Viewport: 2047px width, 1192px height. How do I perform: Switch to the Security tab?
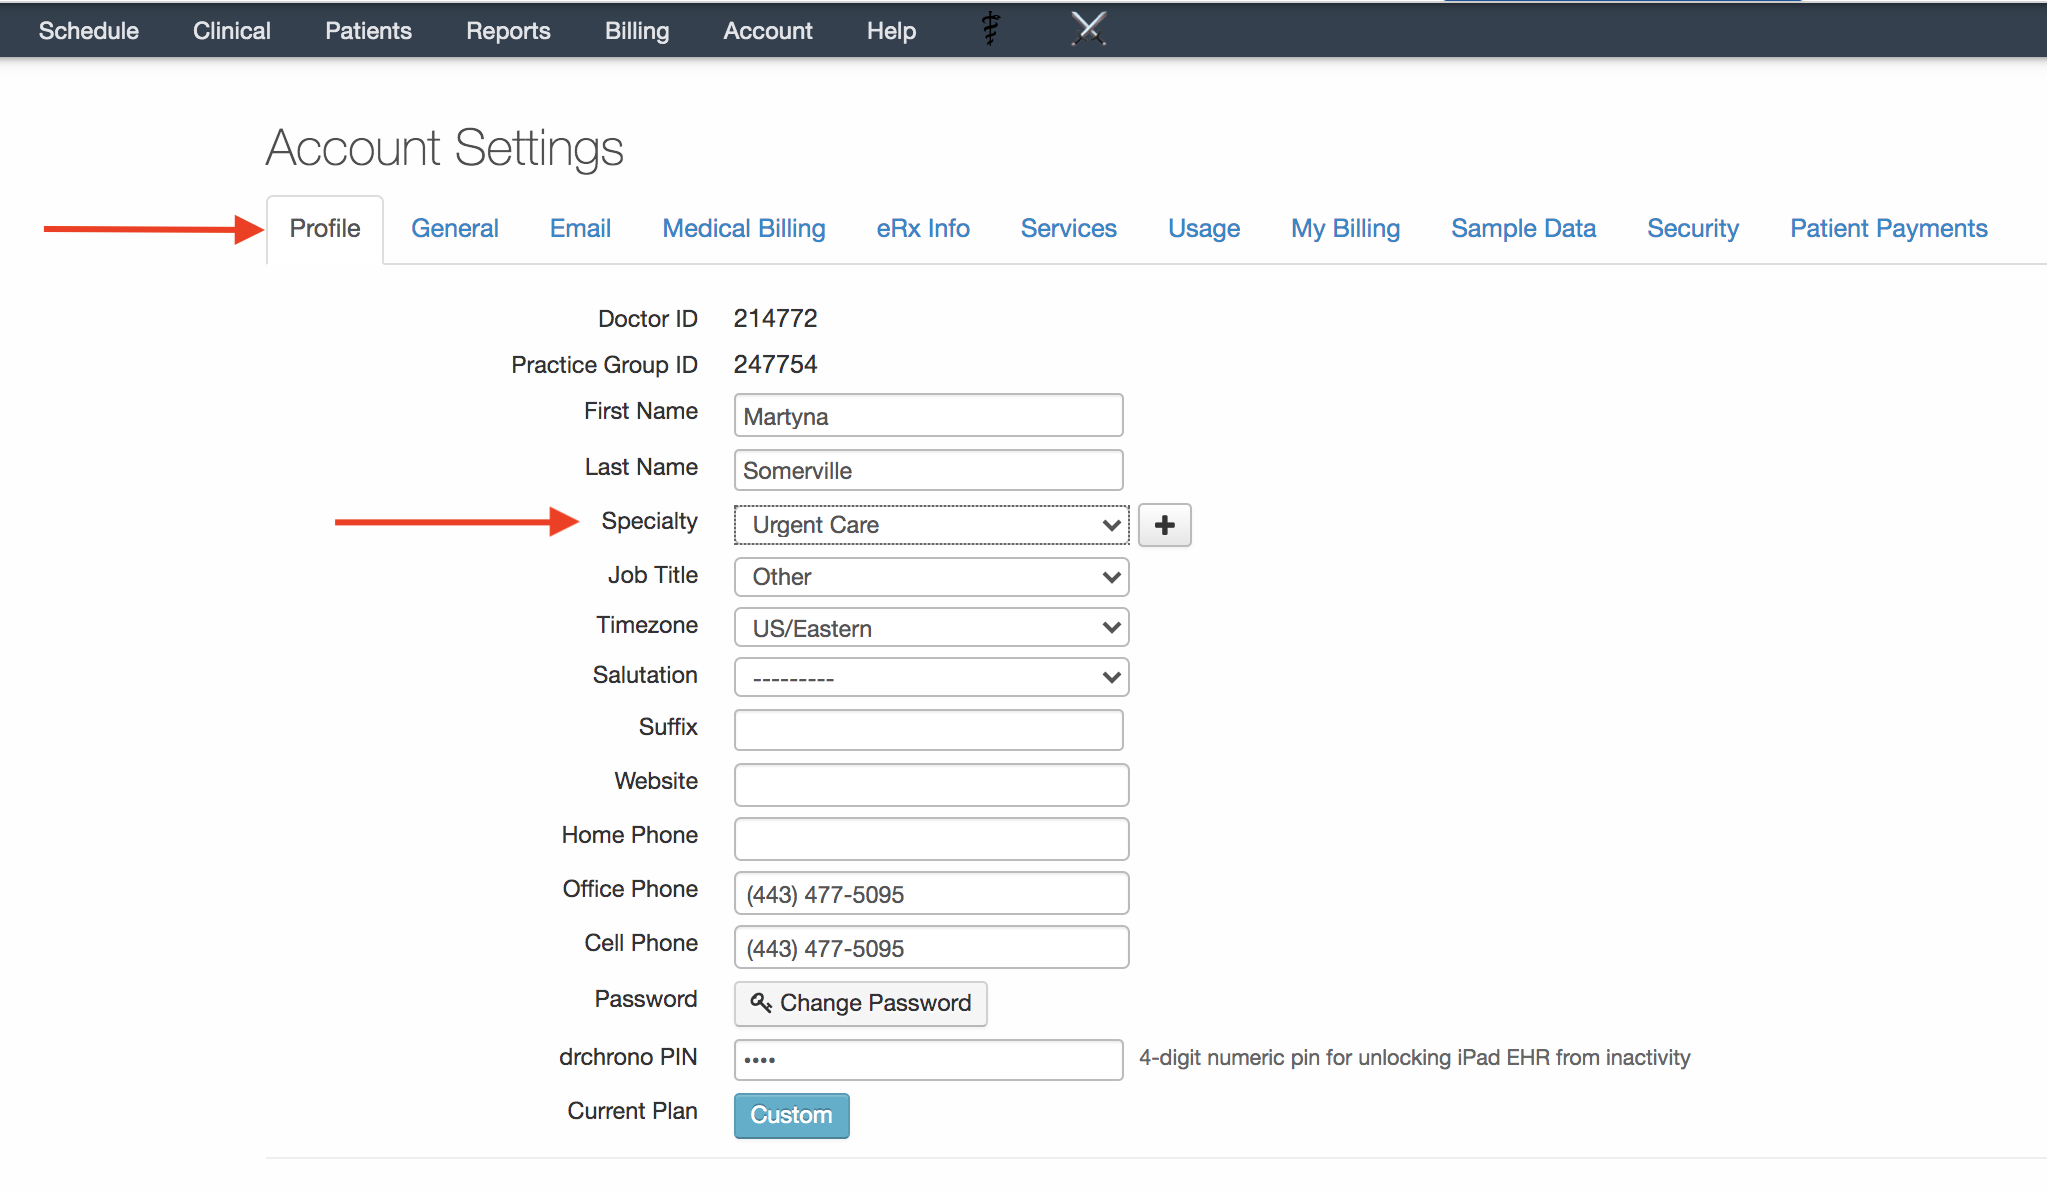(x=1693, y=229)
